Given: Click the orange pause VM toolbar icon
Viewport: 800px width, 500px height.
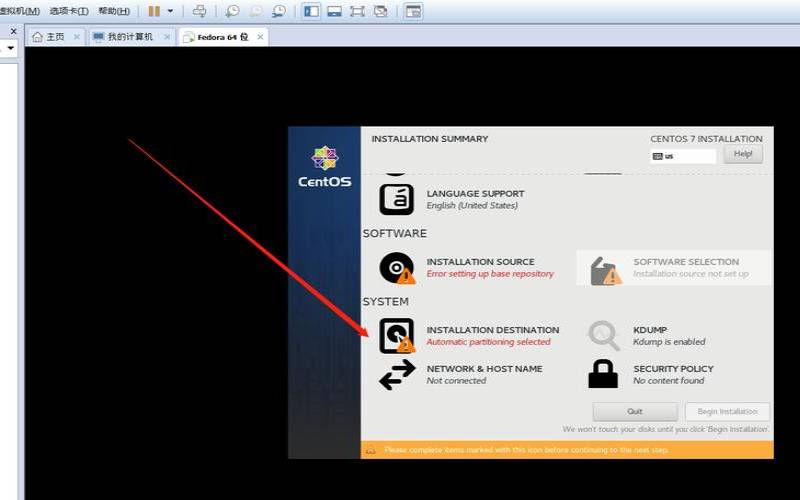Looking at the screenshot, I should [x=154, y=11].
